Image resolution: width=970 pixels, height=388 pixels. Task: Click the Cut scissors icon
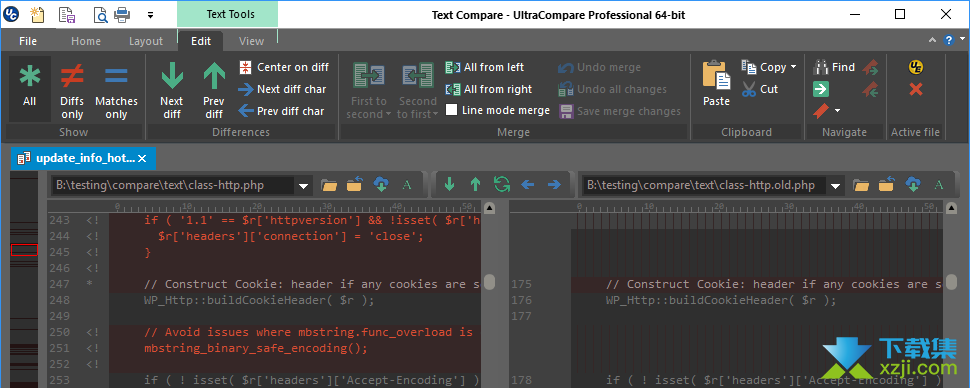coord(749,89)
